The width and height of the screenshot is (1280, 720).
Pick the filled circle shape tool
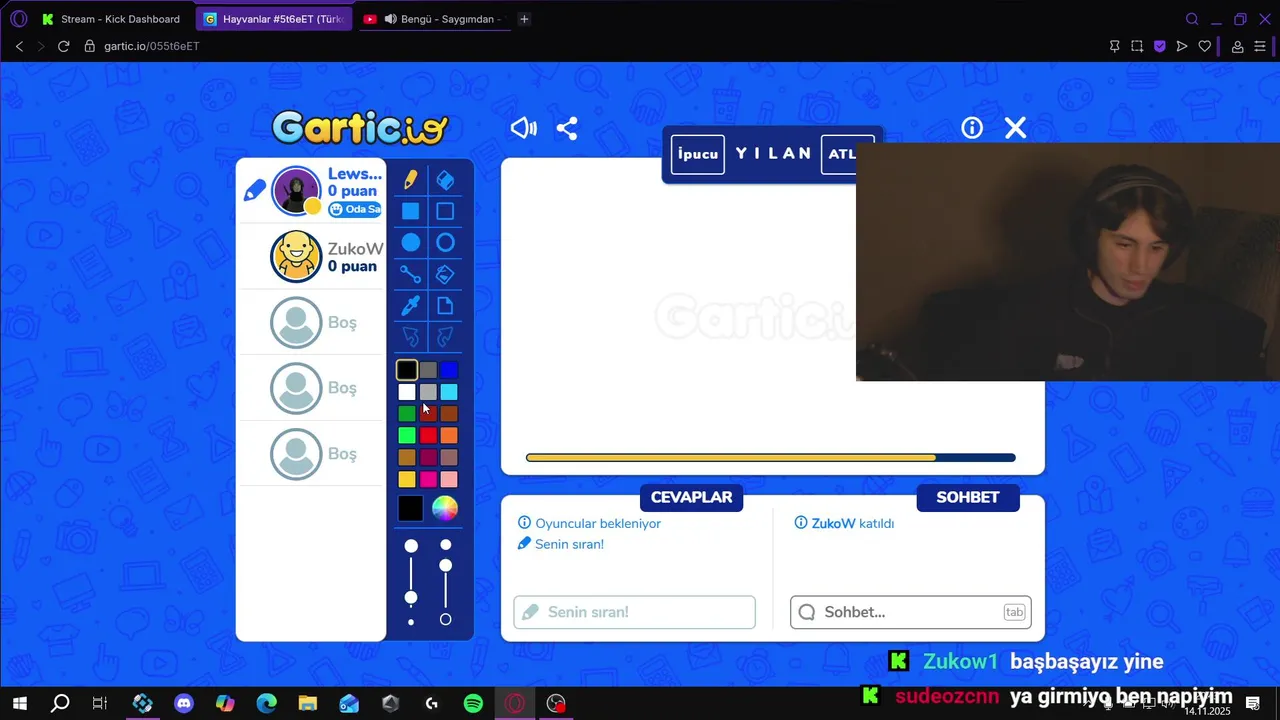coord(411,242)
